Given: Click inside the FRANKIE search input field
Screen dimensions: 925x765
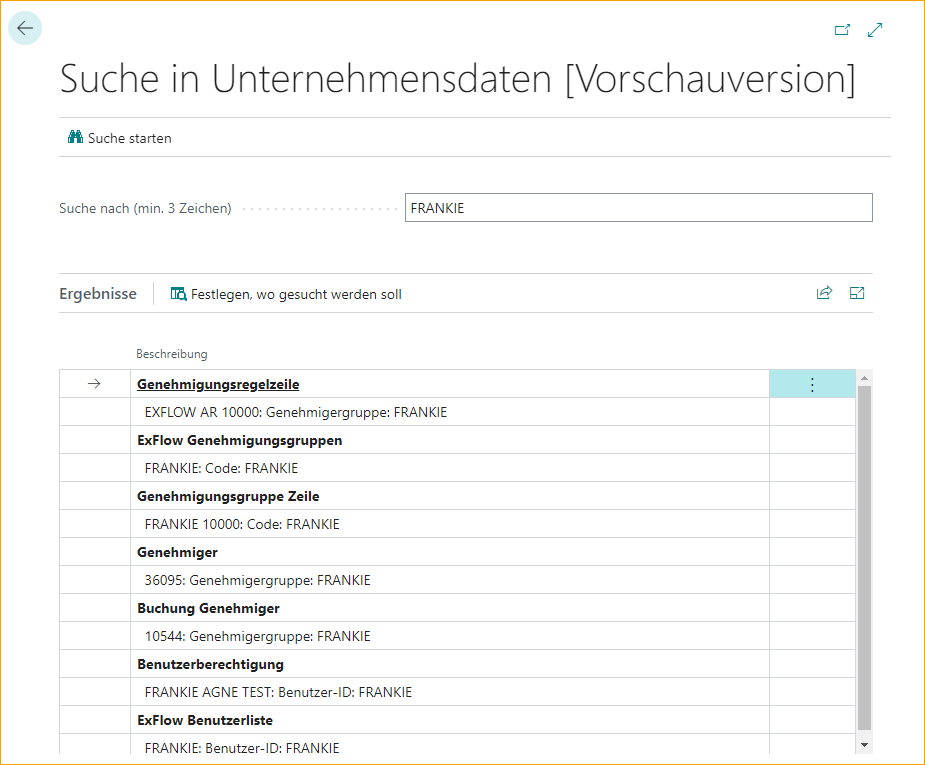Looking at the screenshot, I should pyautogui.click(x=638, y=207).
